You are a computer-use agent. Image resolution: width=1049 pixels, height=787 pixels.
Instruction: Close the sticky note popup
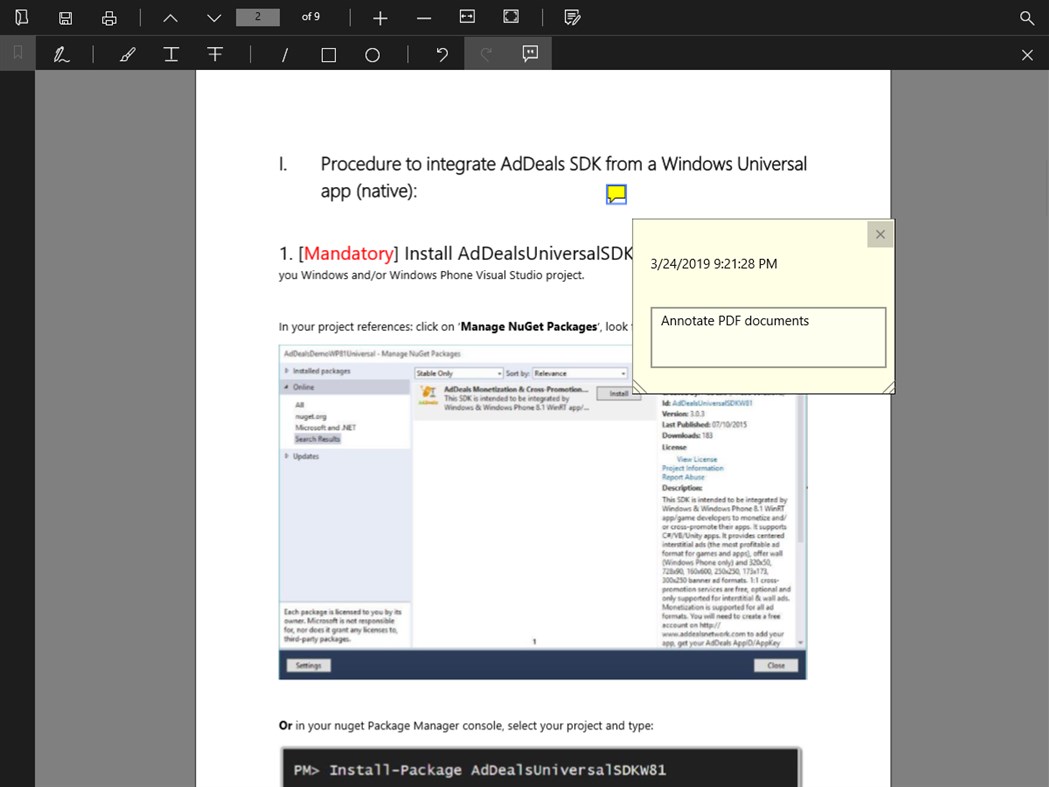(880, 234)
